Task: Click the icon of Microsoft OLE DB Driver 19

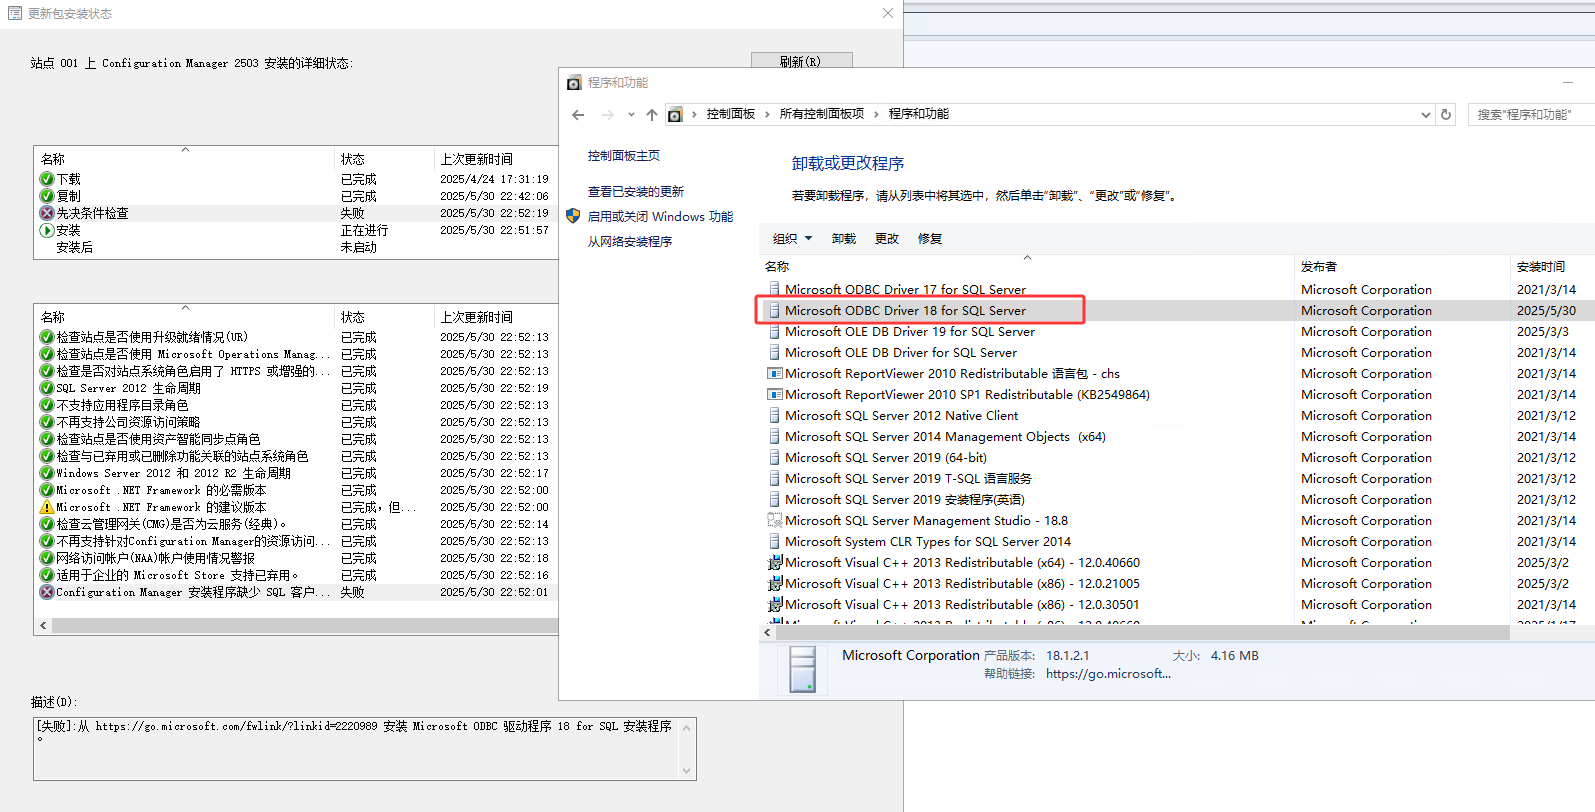Action: (x=774, y=331)
